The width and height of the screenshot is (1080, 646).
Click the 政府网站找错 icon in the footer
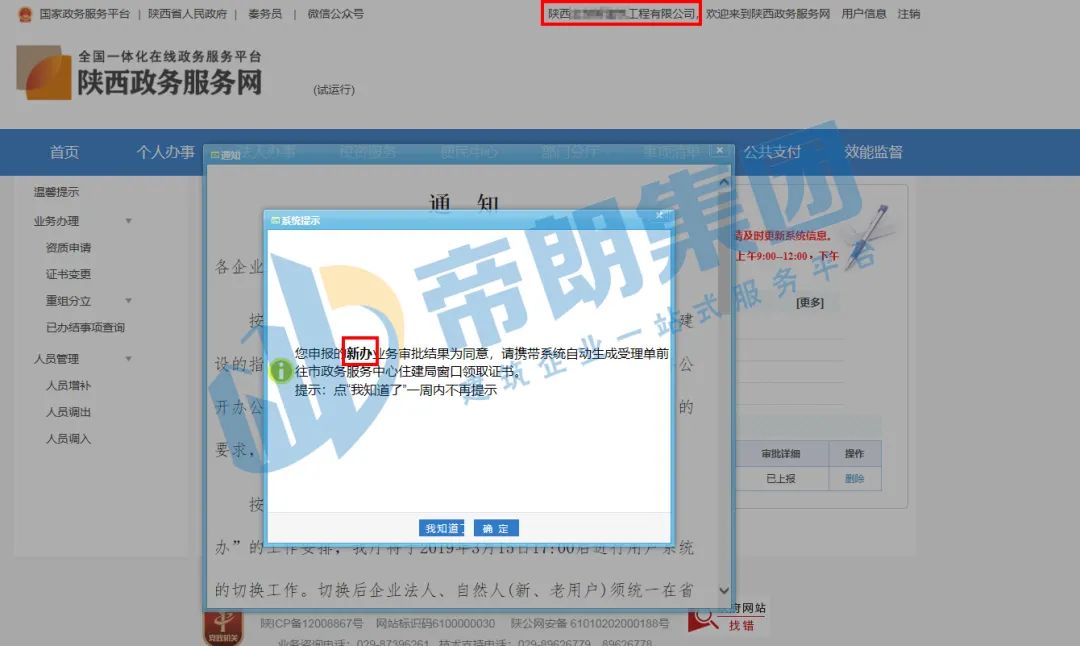pyautogui.click(x=727, y=617)
